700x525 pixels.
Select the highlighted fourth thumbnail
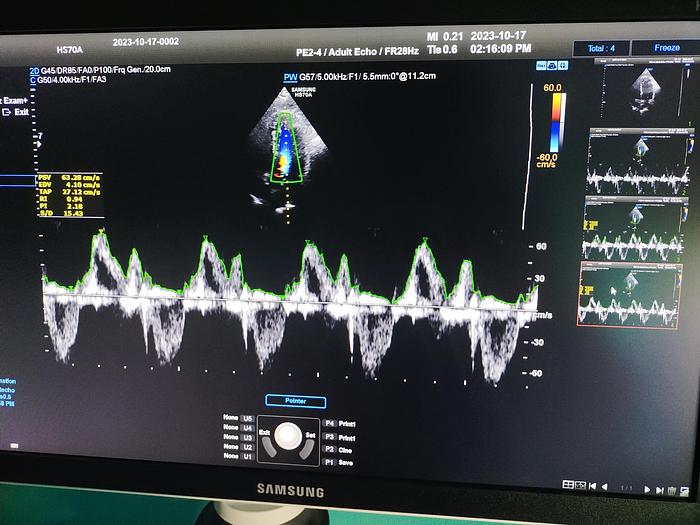(629, 294)
